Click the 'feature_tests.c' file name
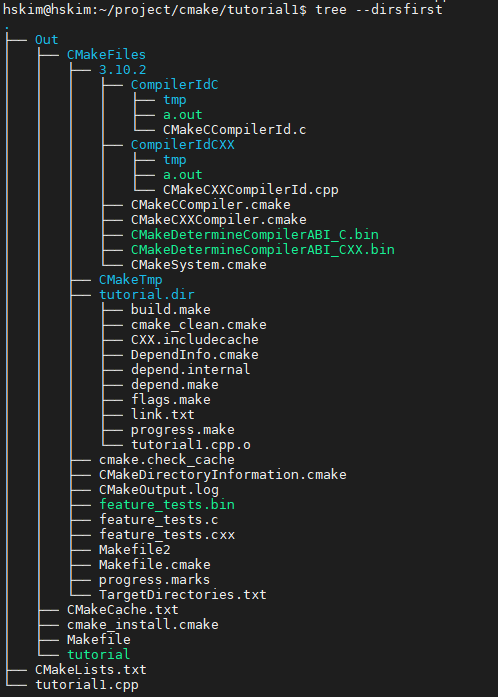The image size is (498, 697). click(159, 519)
